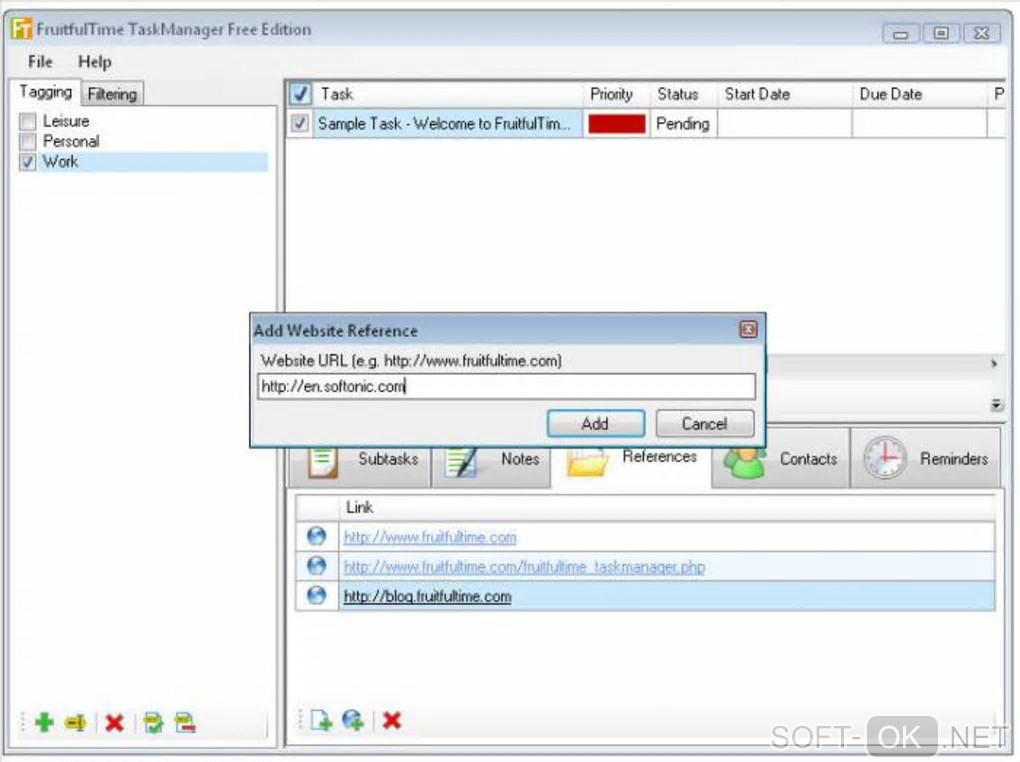
Task: Toggle the Leisure tag checkbox
Action: tap(28, 121)
